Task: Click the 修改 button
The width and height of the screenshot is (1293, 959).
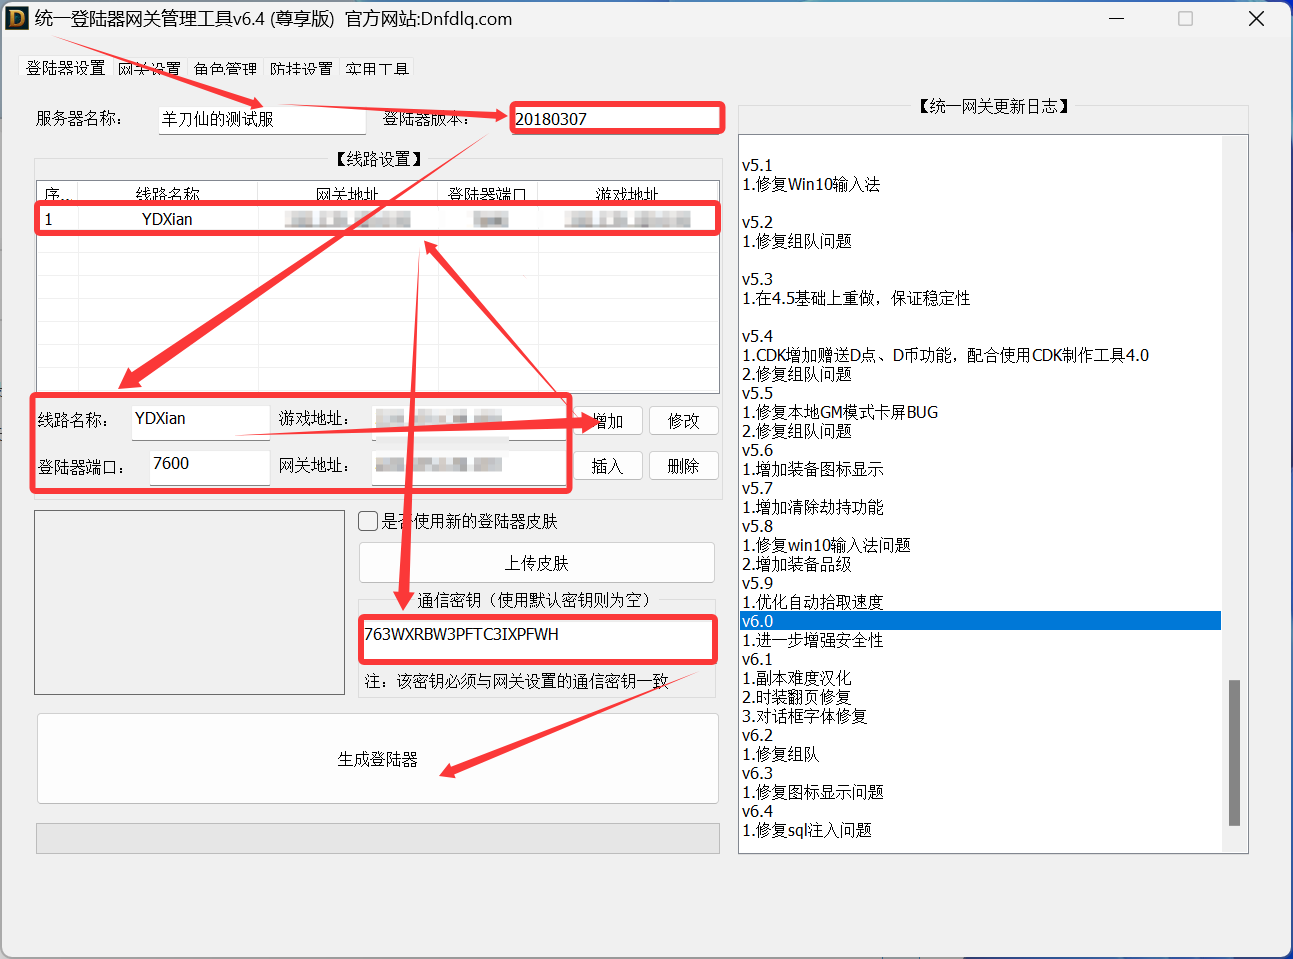Action: tap(684, 420)
